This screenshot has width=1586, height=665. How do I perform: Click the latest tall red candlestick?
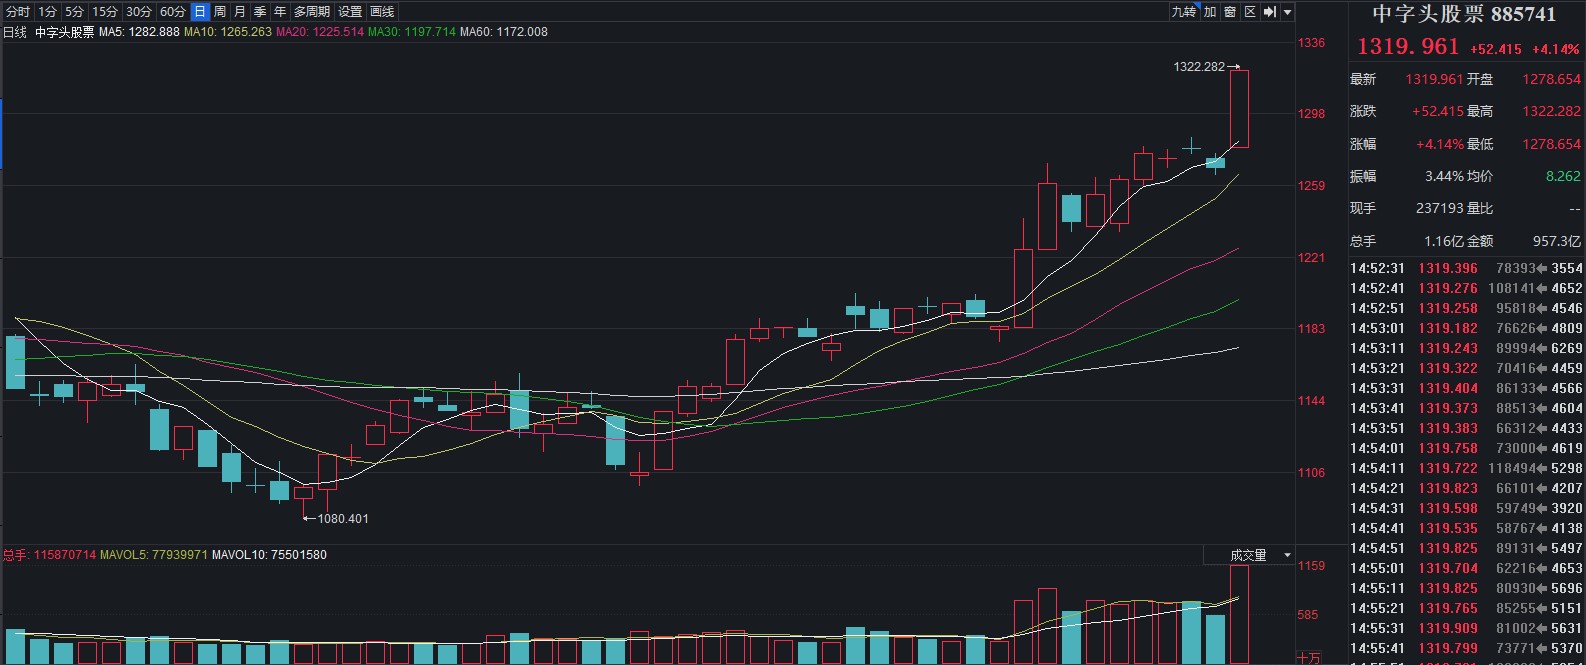pos(1239,108)
